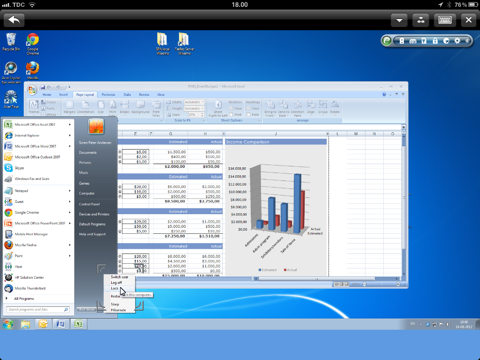Click the gear icon in desktop gadget bar

(x=457, y=41)
